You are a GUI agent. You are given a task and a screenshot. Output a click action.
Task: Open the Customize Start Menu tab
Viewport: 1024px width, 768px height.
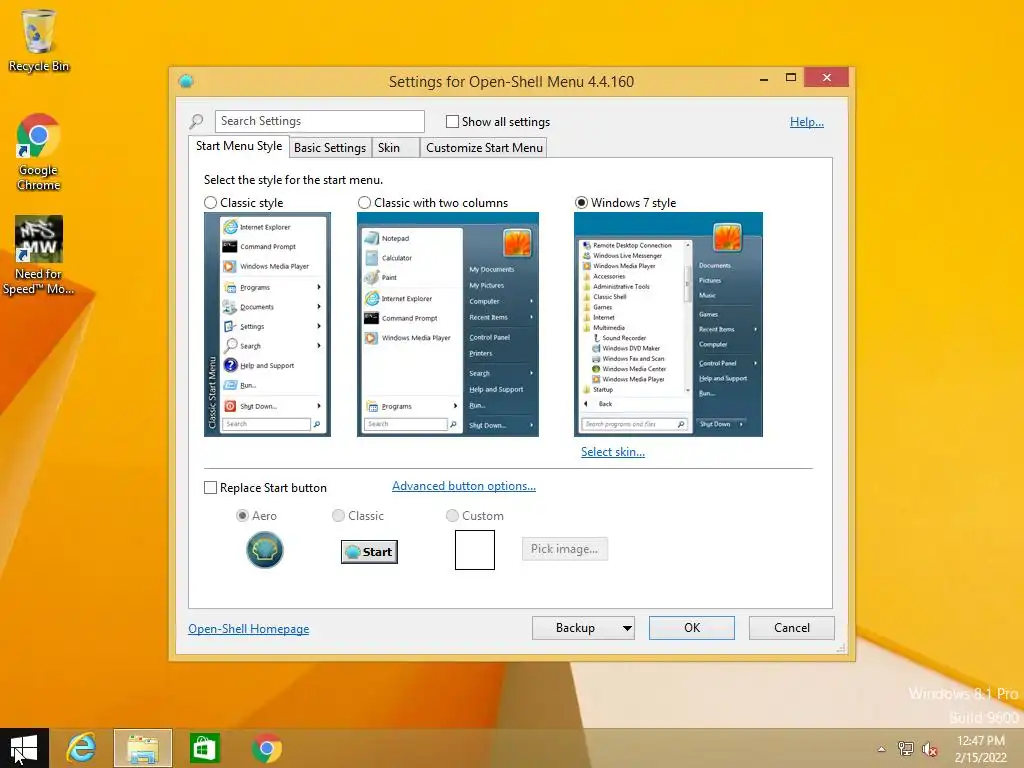click(x=484, y=148)
